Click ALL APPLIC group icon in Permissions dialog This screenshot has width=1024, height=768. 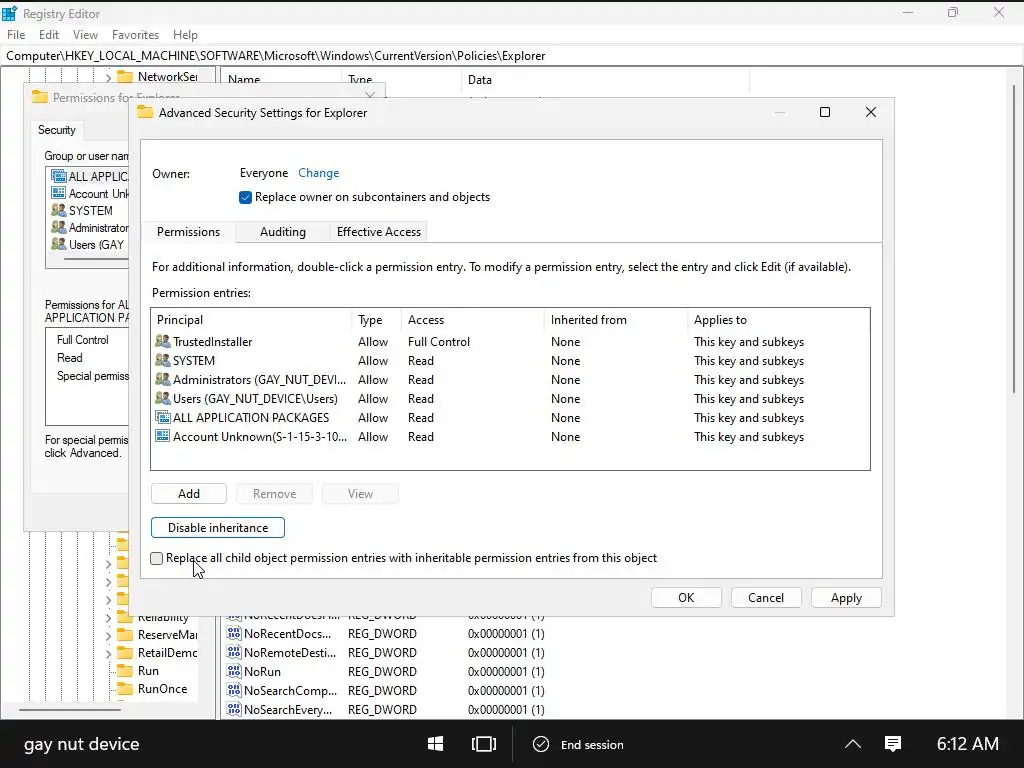pos(59,176)
